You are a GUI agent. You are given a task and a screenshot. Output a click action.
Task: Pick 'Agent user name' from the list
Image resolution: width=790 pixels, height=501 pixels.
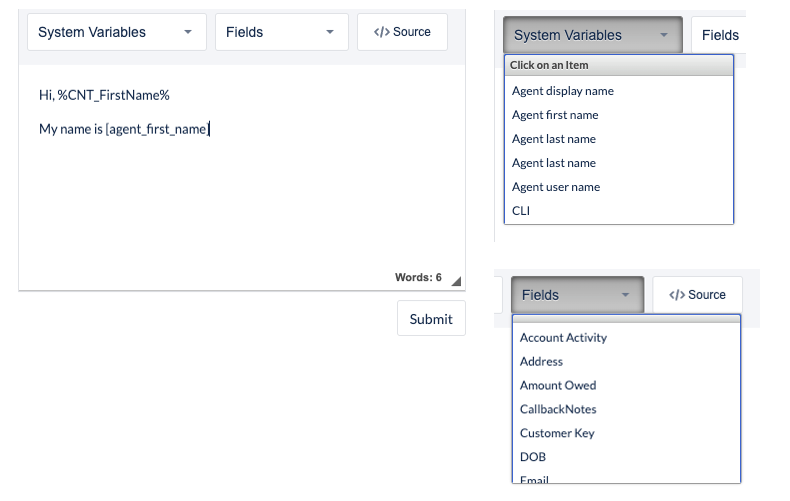pyautogui.click(x=556, y=187)
